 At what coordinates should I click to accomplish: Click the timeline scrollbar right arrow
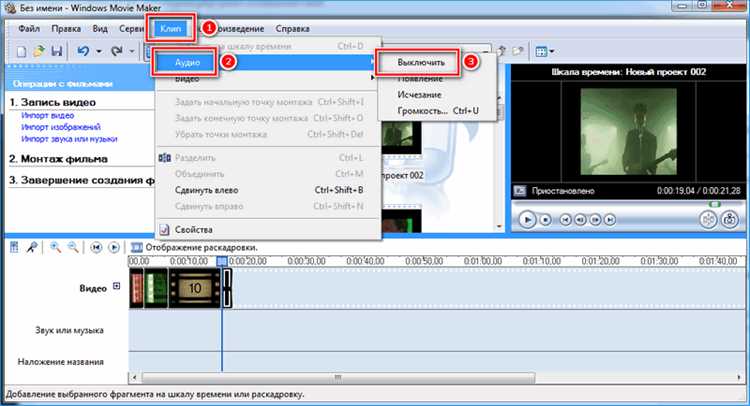(739, 378)
